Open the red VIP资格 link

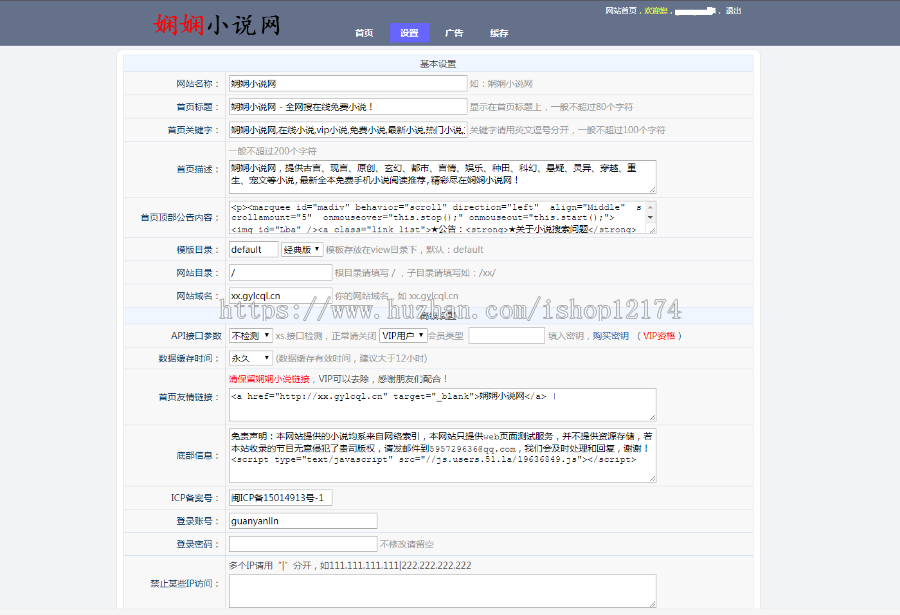click(x=659, y=336)
